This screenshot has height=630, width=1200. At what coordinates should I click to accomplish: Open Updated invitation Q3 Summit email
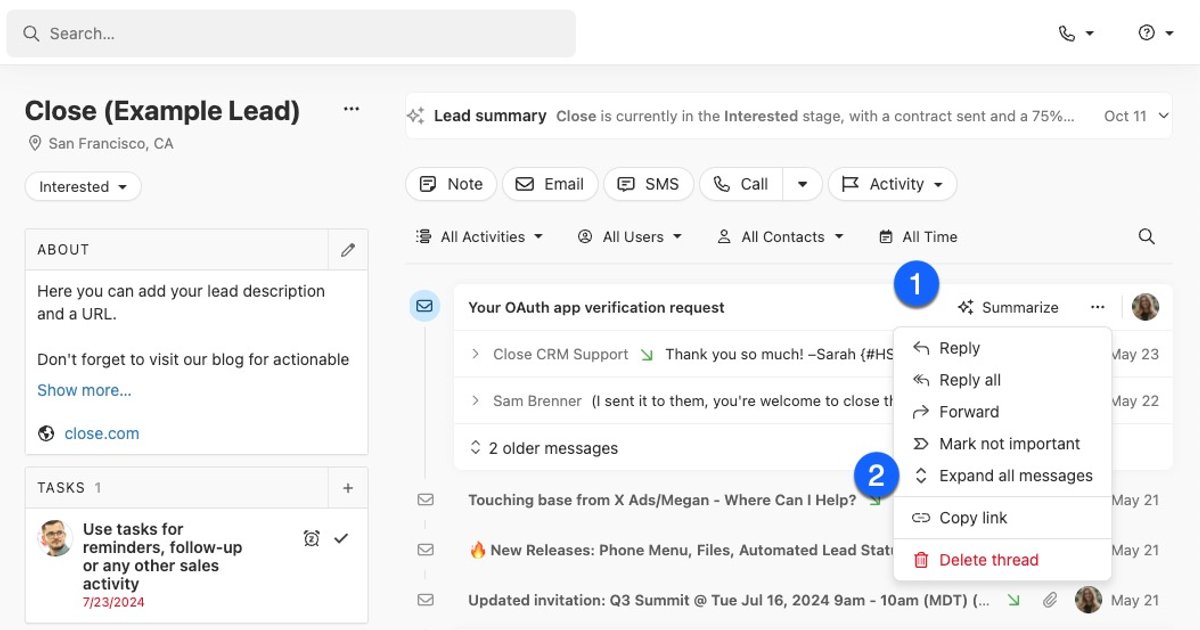pos(729,600)
